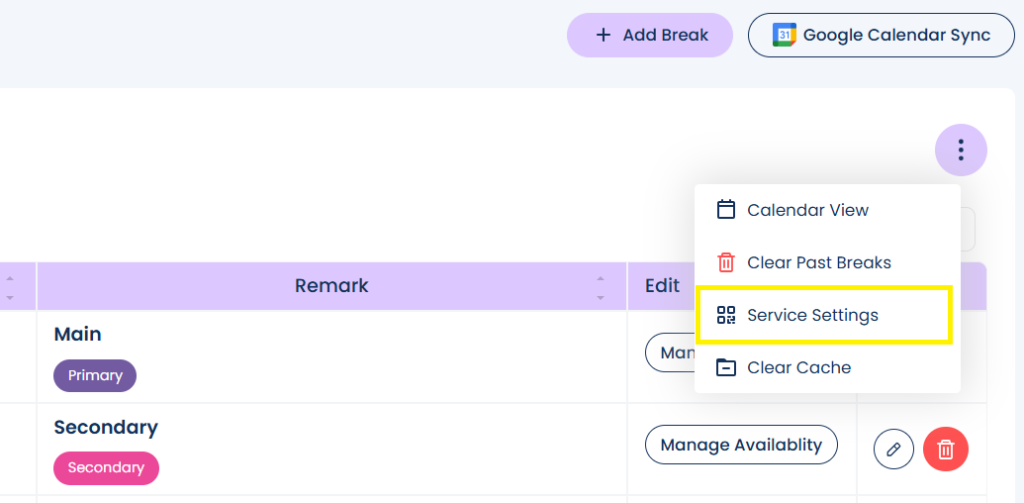The image size is (1024, 503).
Task: Click the purple Primary badge
Action: pyautogui.click(x=95, y=376)
